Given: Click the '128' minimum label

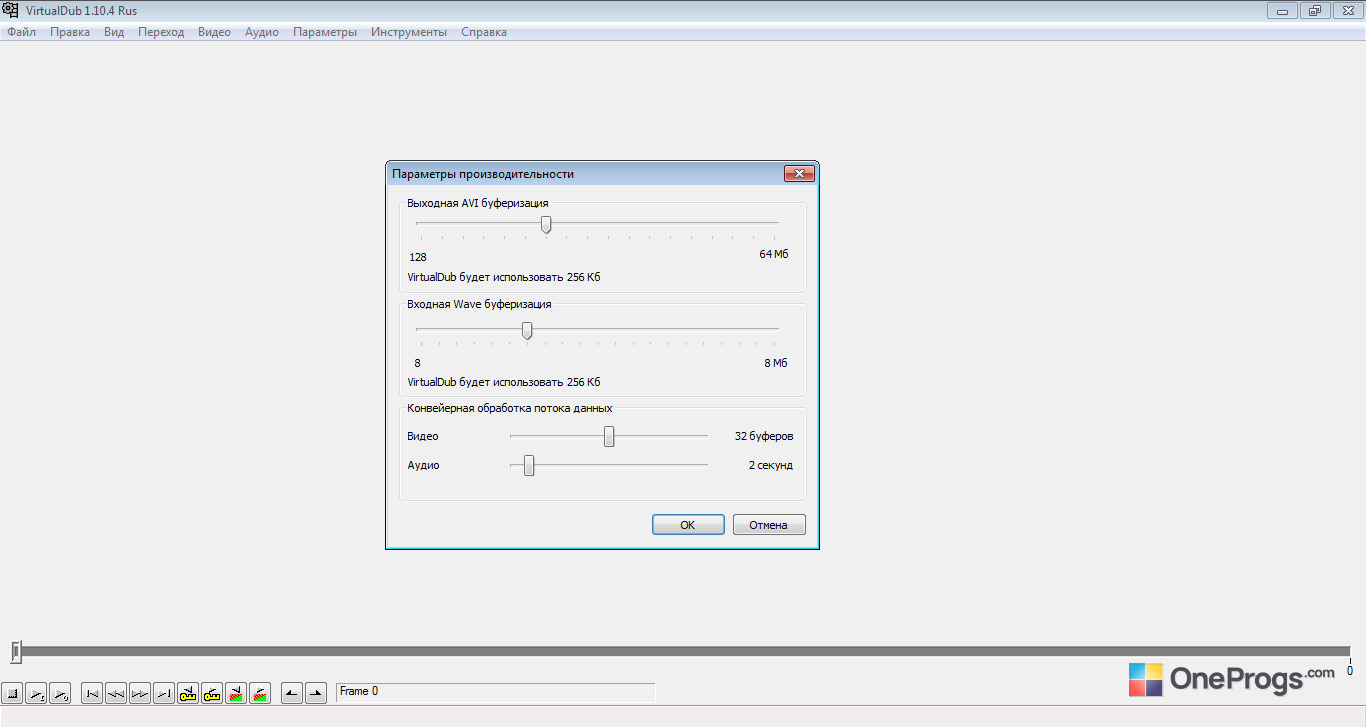Looking at the screenshot, I should tap(418, 257).
